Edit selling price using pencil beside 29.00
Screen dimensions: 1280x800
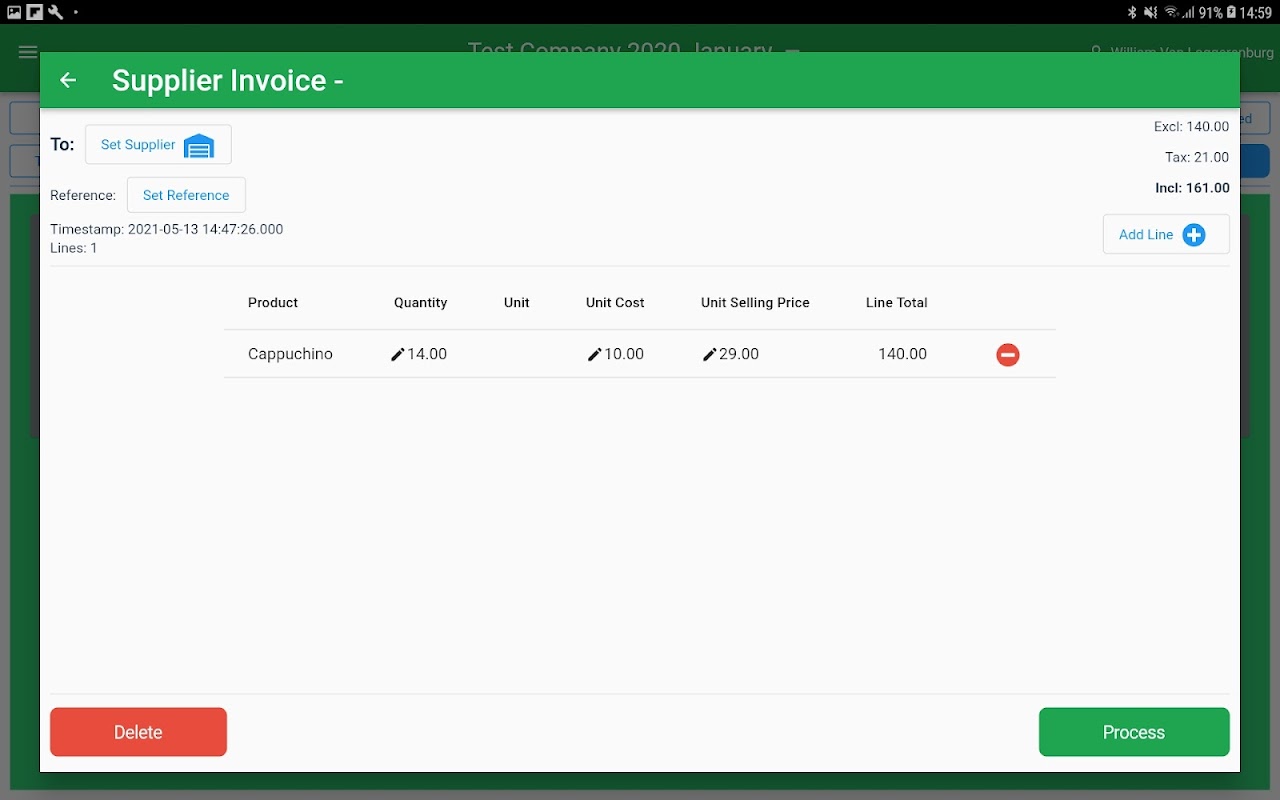(x=710, y=354)
